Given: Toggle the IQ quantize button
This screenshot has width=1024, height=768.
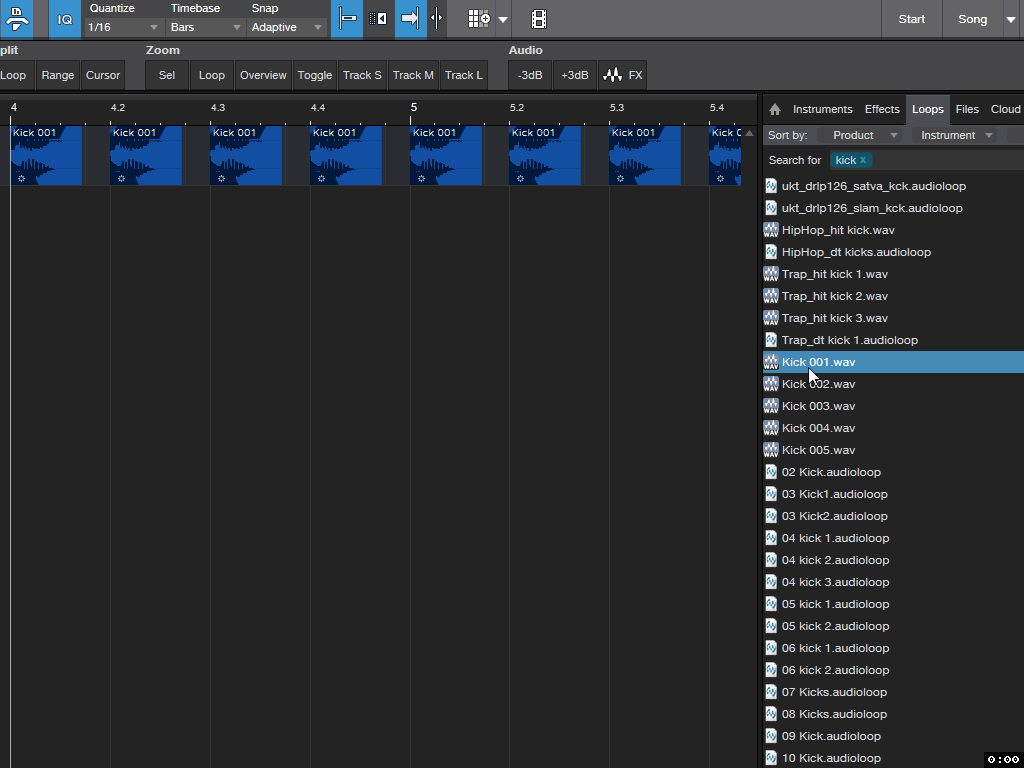Looking at the screenshot, I should click(x=65, y=19).
